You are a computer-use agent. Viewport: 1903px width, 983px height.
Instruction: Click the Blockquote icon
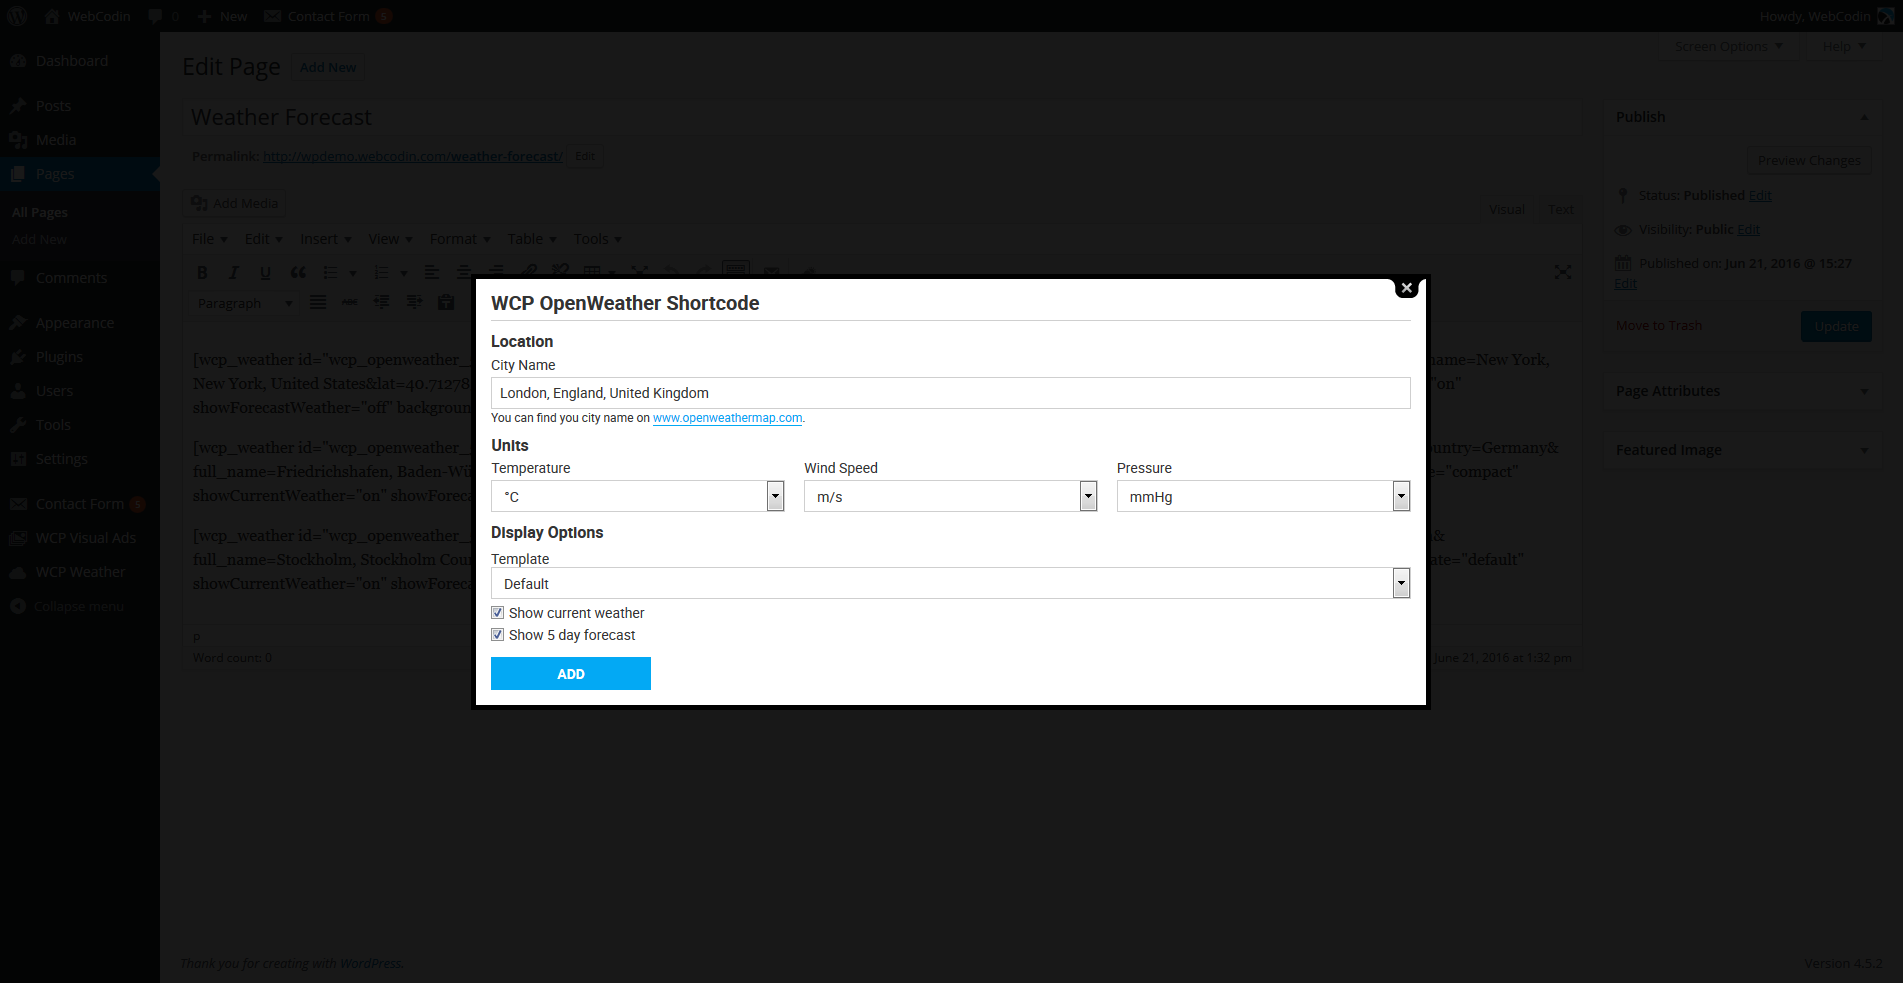tap(298, 272)
